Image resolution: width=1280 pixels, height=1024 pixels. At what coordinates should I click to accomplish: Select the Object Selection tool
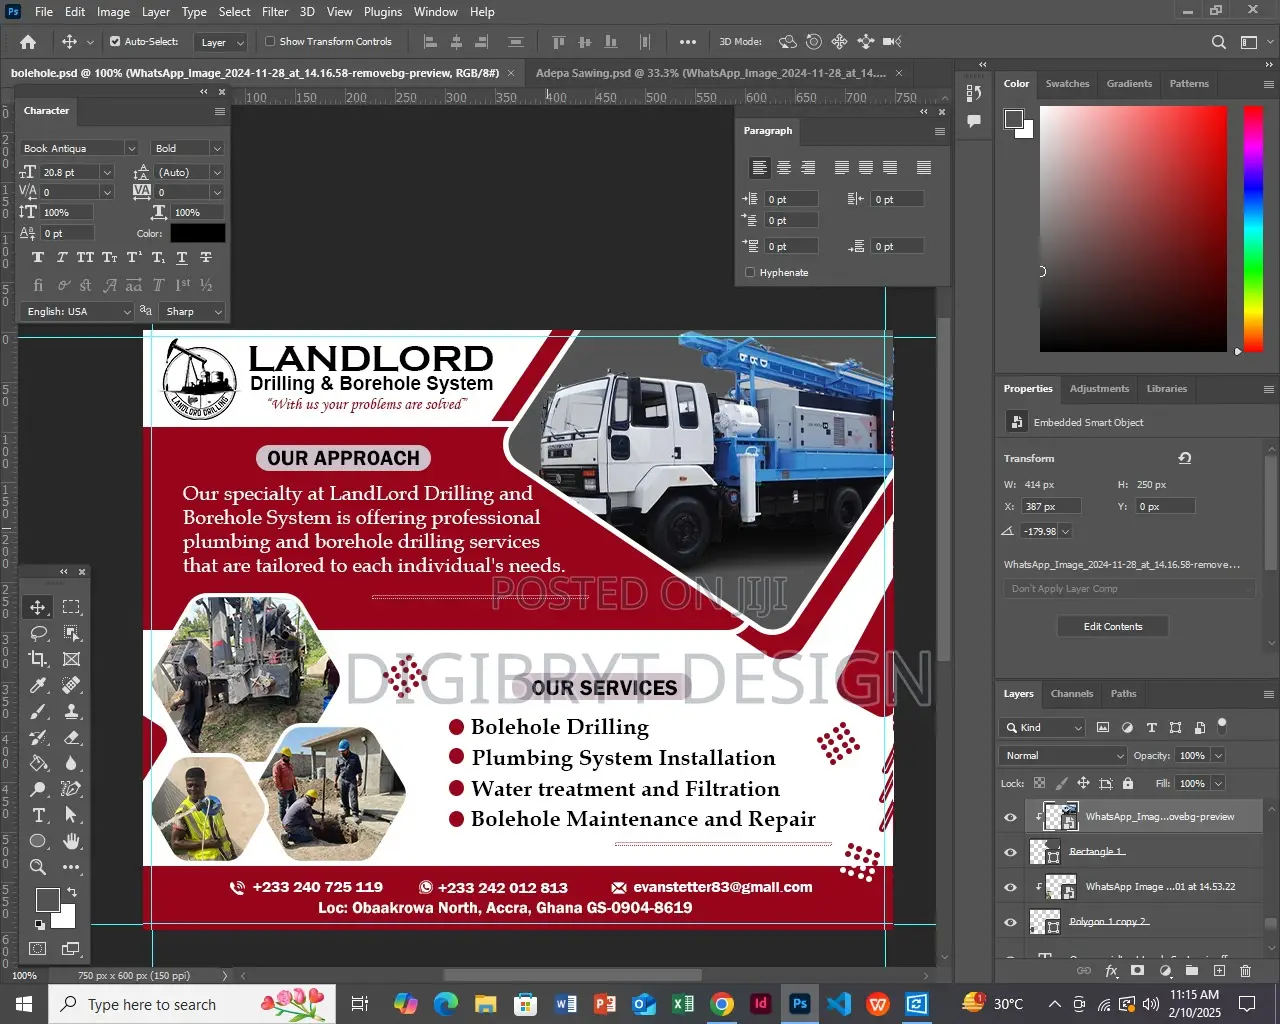(71, 633)
